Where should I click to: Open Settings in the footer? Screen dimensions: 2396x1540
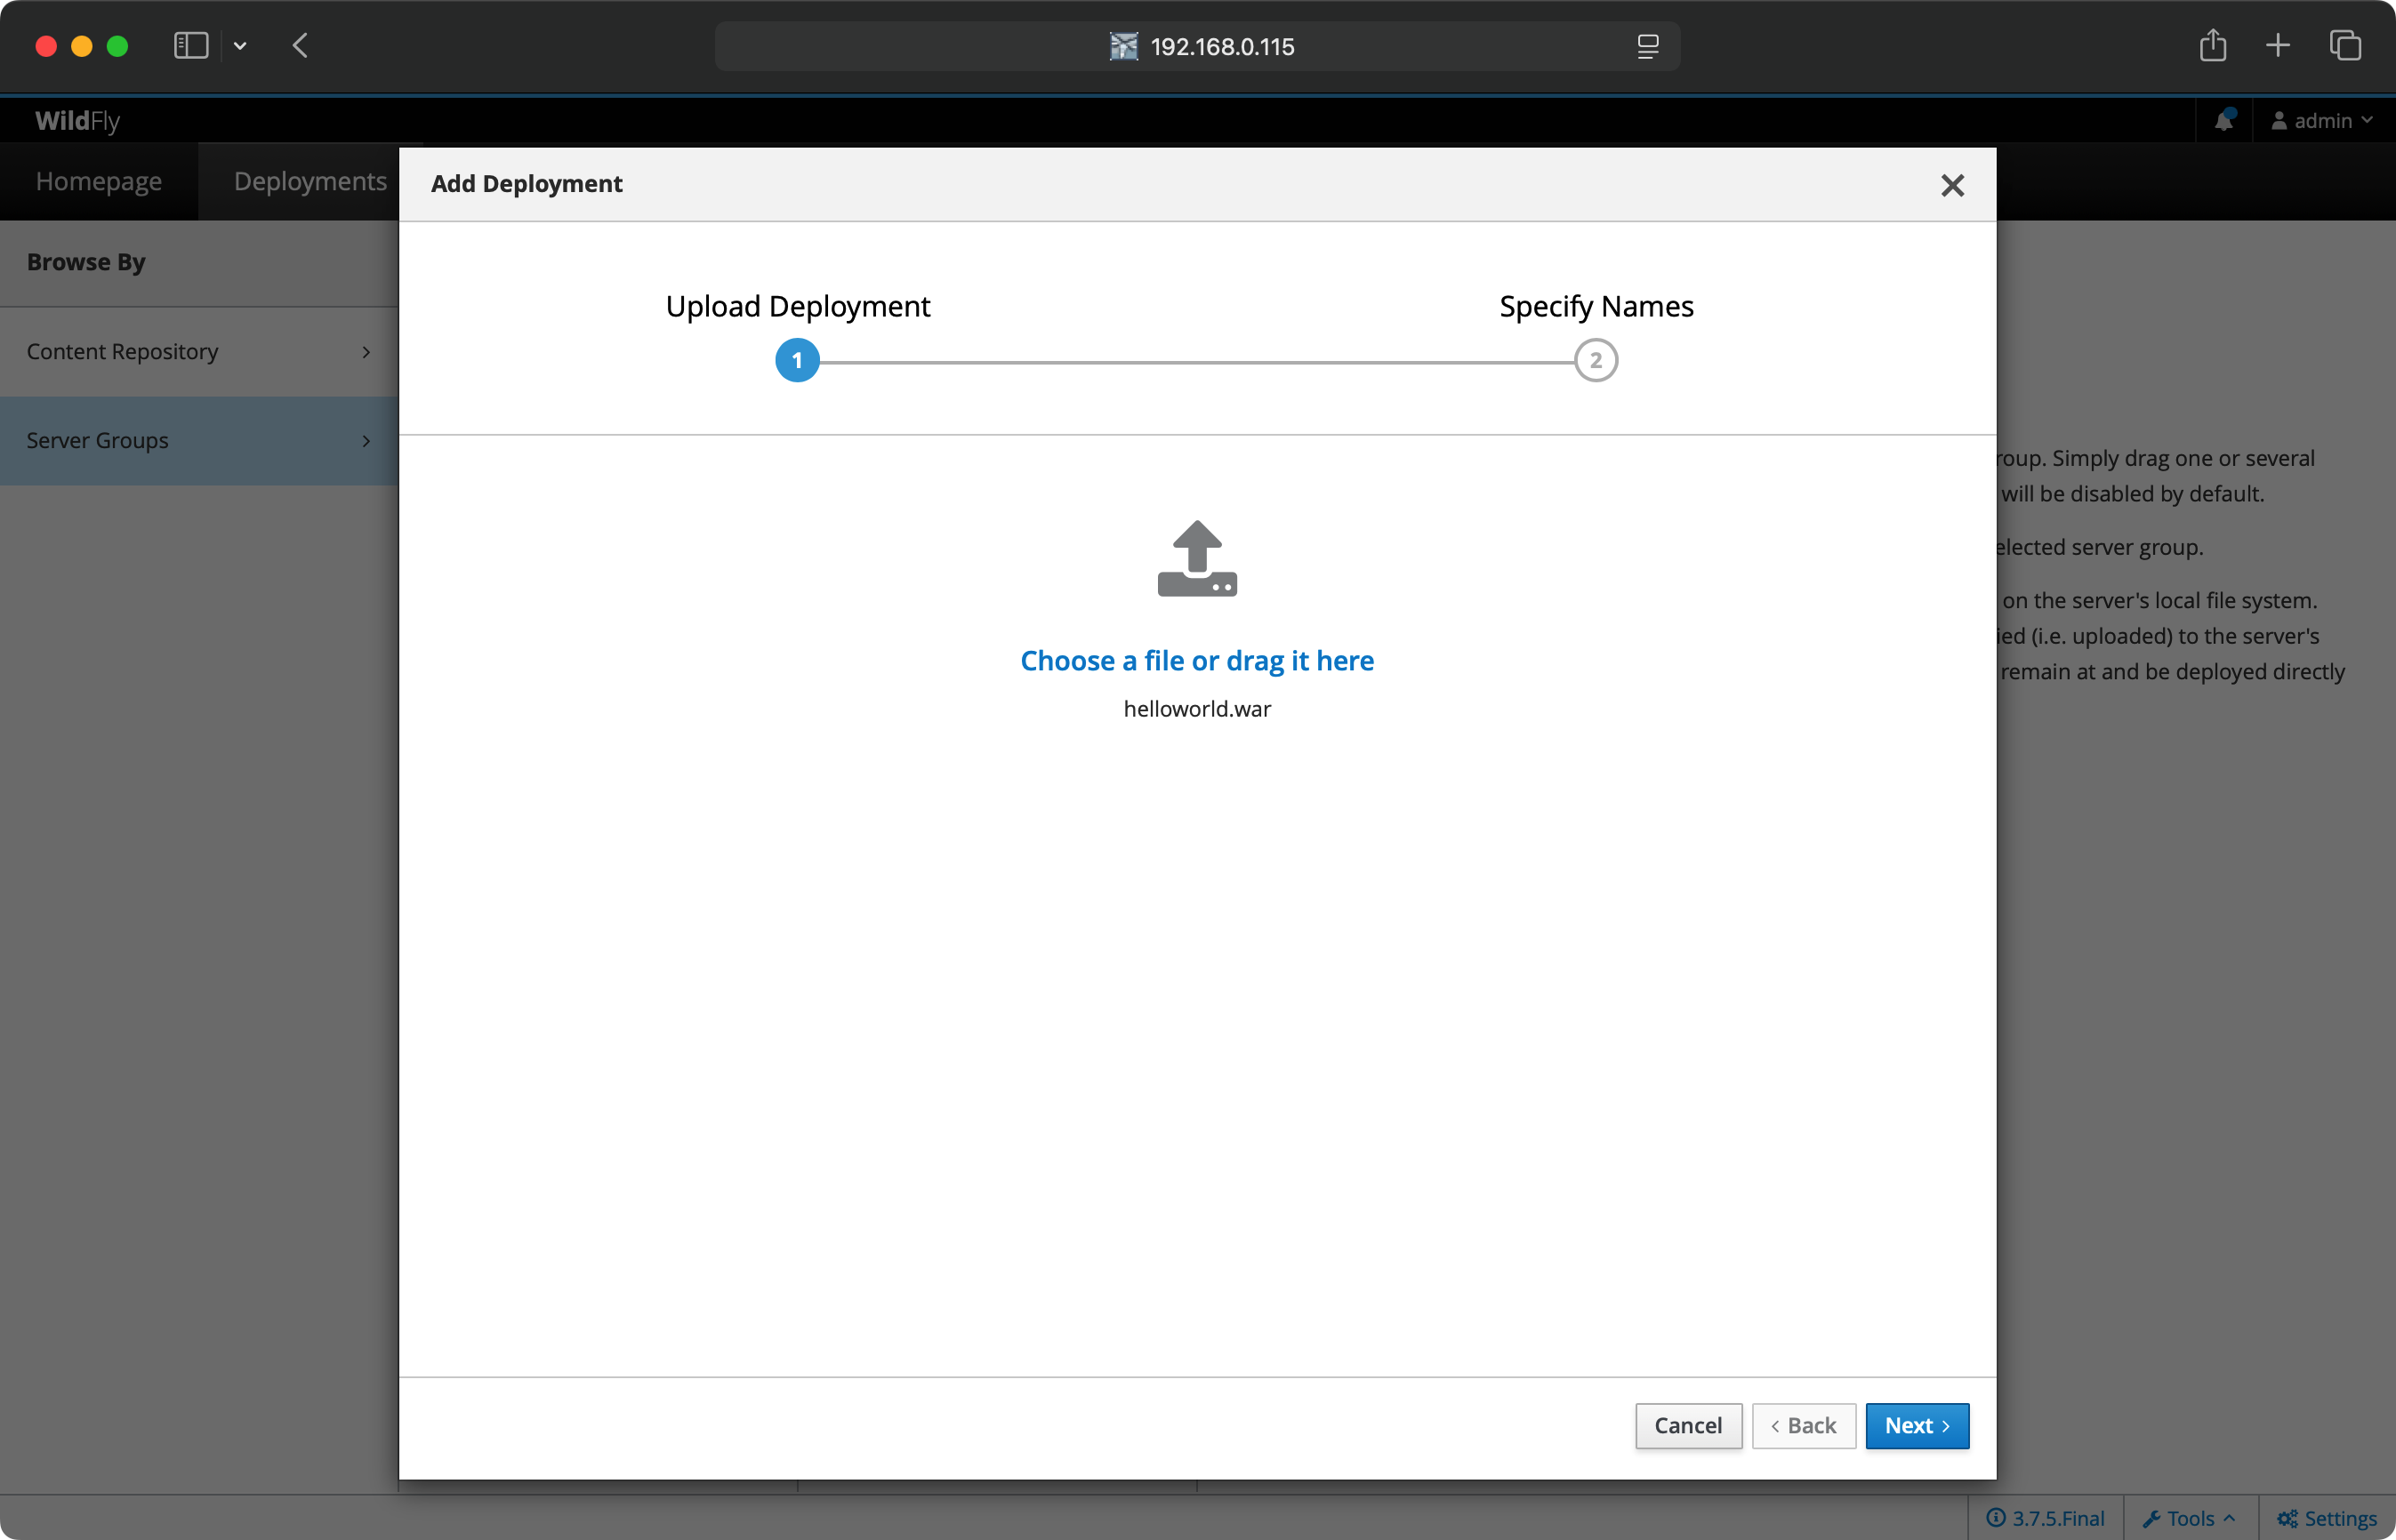click(x=2327, y=1518)
